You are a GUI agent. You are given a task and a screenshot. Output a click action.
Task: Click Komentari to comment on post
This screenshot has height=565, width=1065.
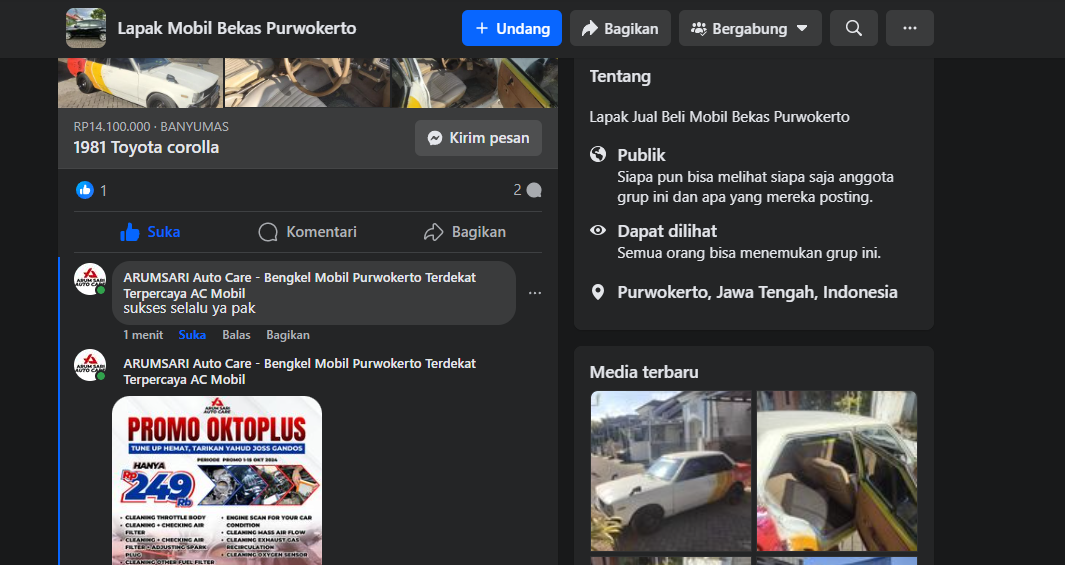(308, 232)
